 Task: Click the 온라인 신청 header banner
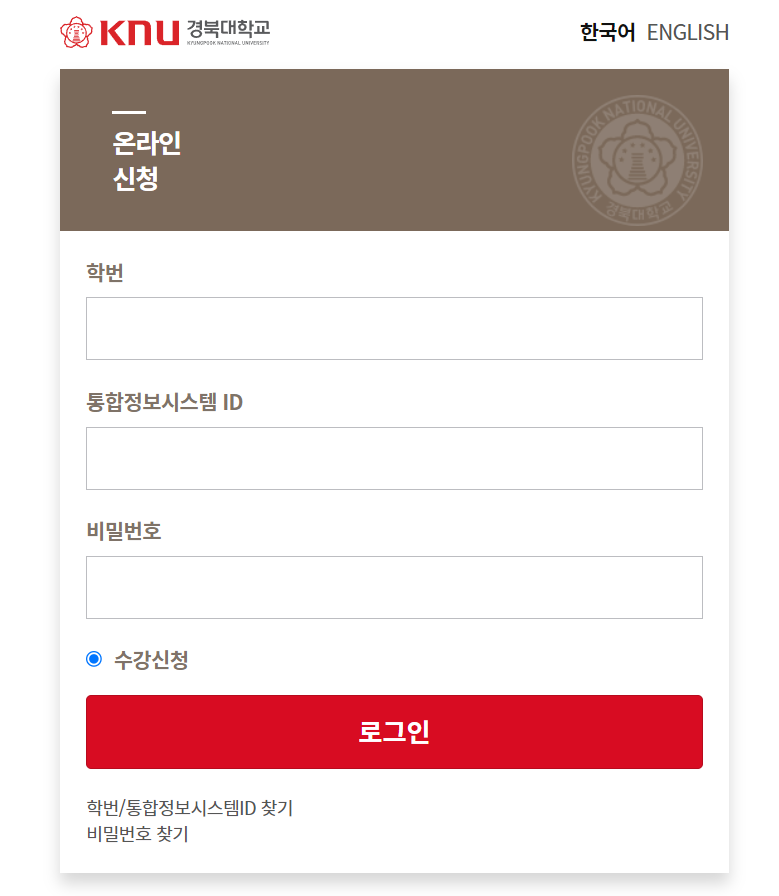click(x=394, y=149)
